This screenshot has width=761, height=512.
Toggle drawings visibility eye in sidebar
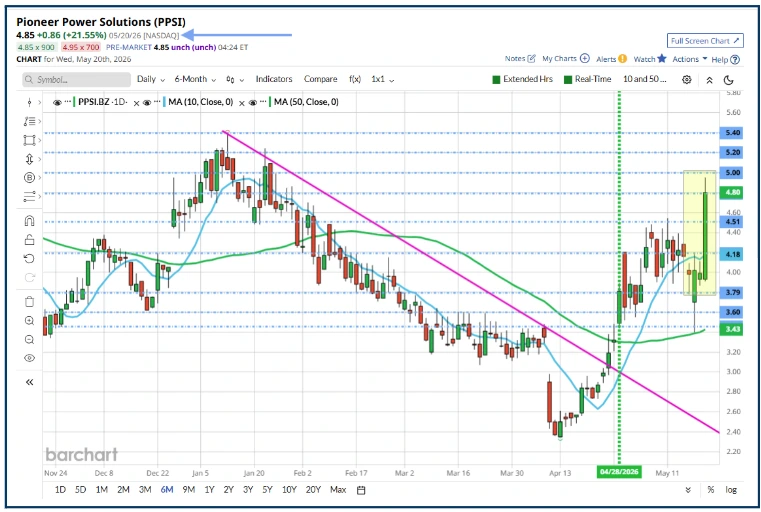coord(30,358)
